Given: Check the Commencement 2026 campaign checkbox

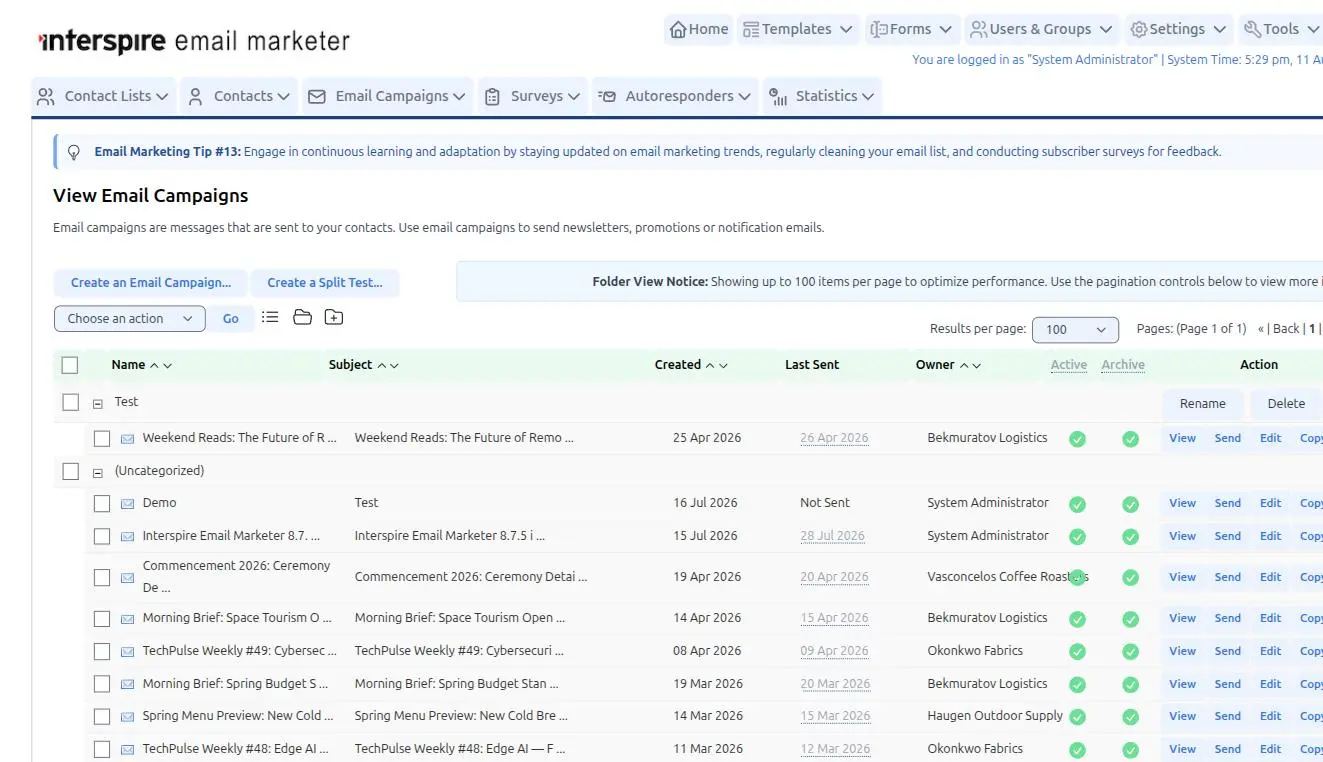Looking at the screenshot, I should point(102,577).
